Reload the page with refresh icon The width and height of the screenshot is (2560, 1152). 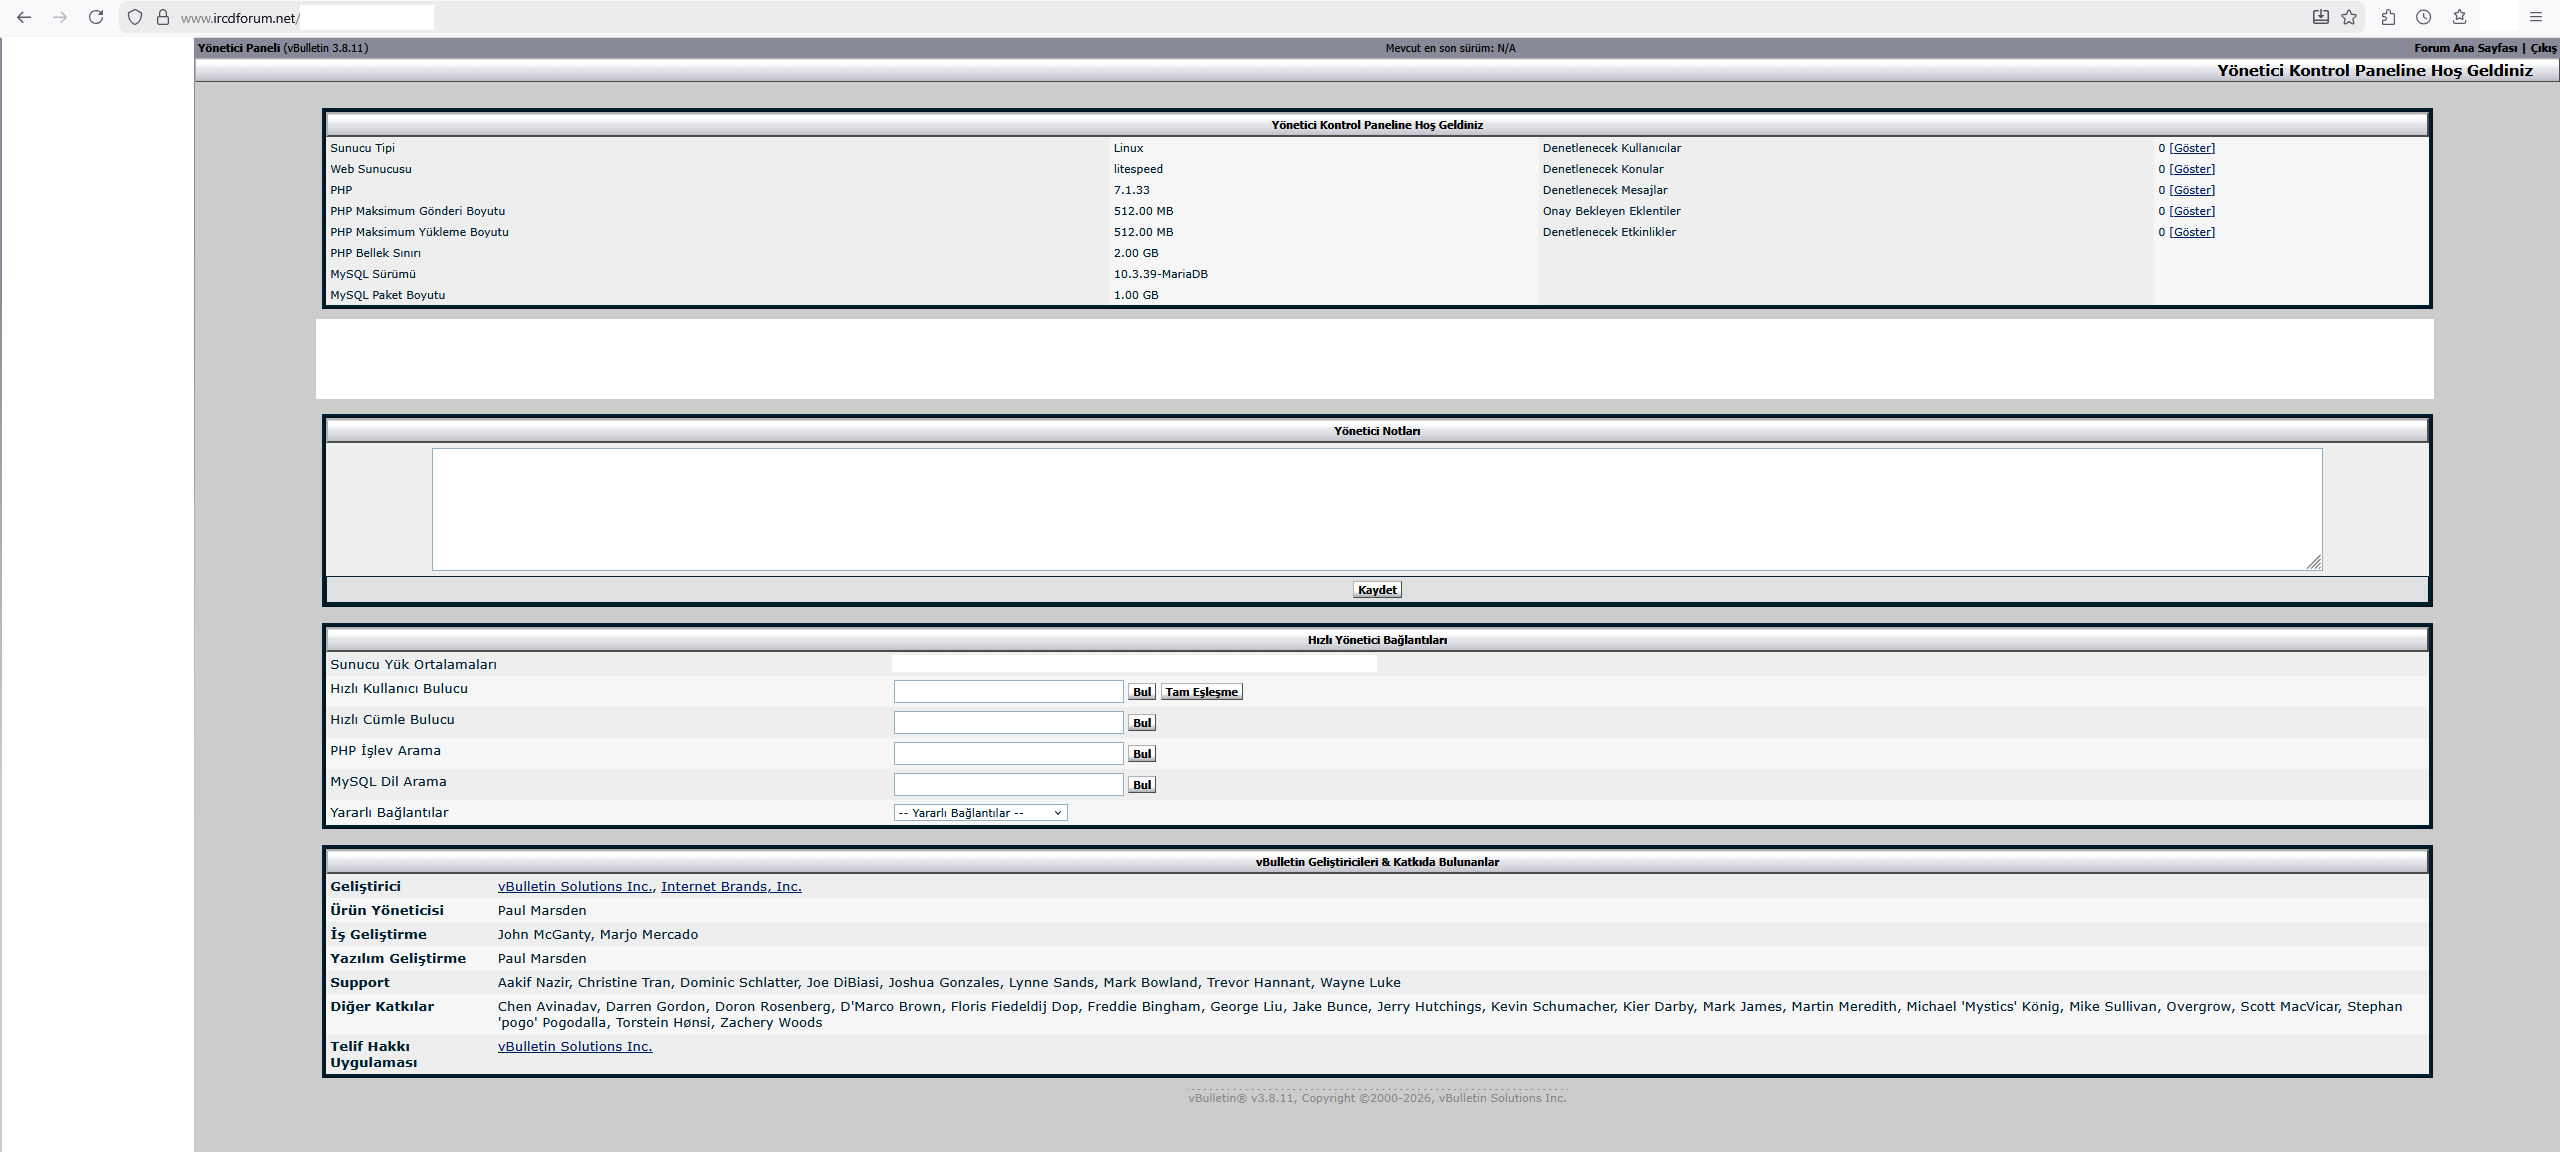coord(96,17)
